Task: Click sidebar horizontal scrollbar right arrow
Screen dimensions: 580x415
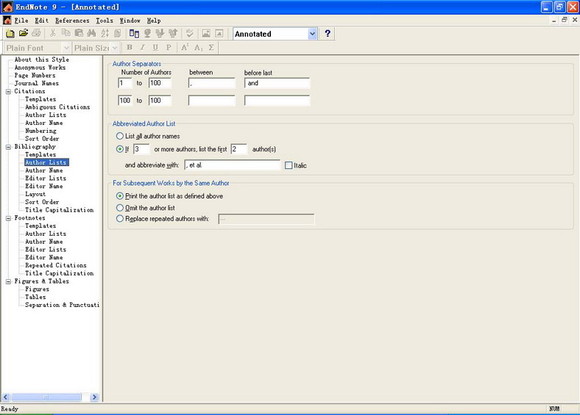Action: pyautogui.click(x=94, y=397)
